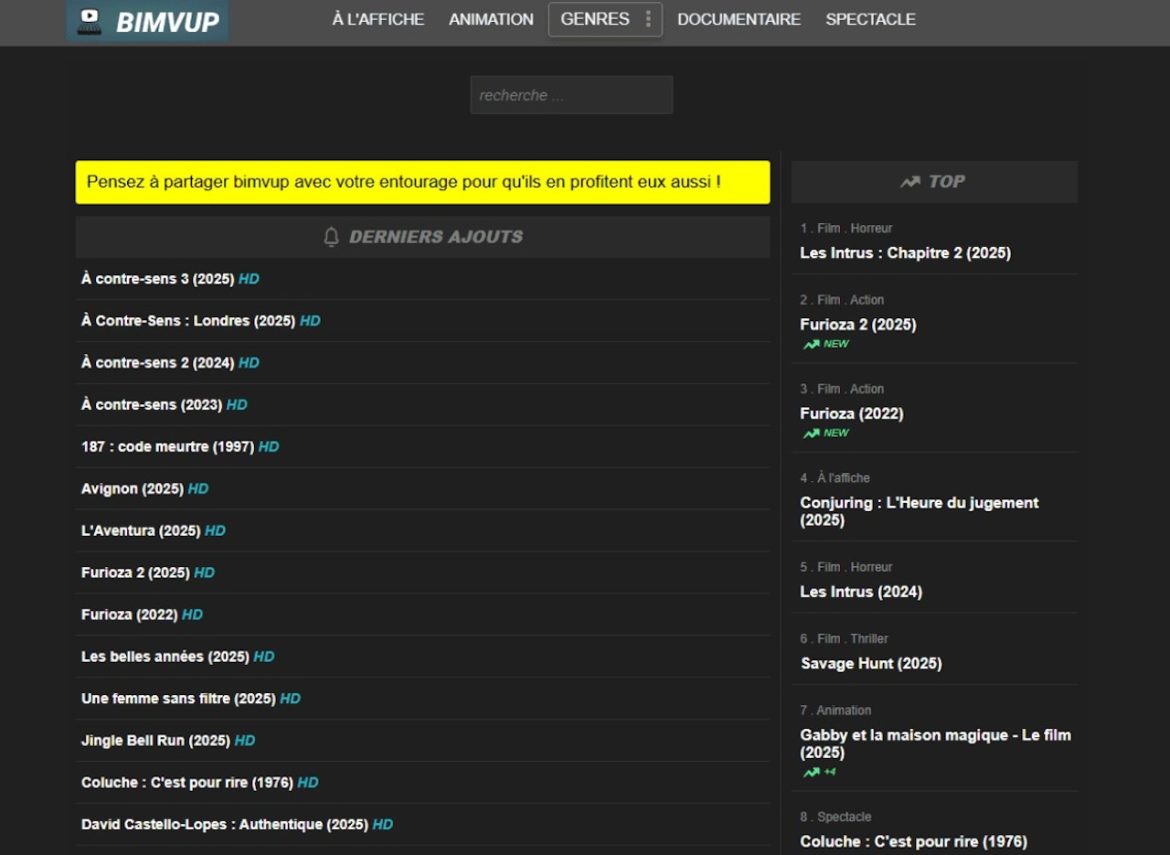Click HD tag beside Jingle Bell Run
Screen dimensions: 1170x855
click(245, 740)
